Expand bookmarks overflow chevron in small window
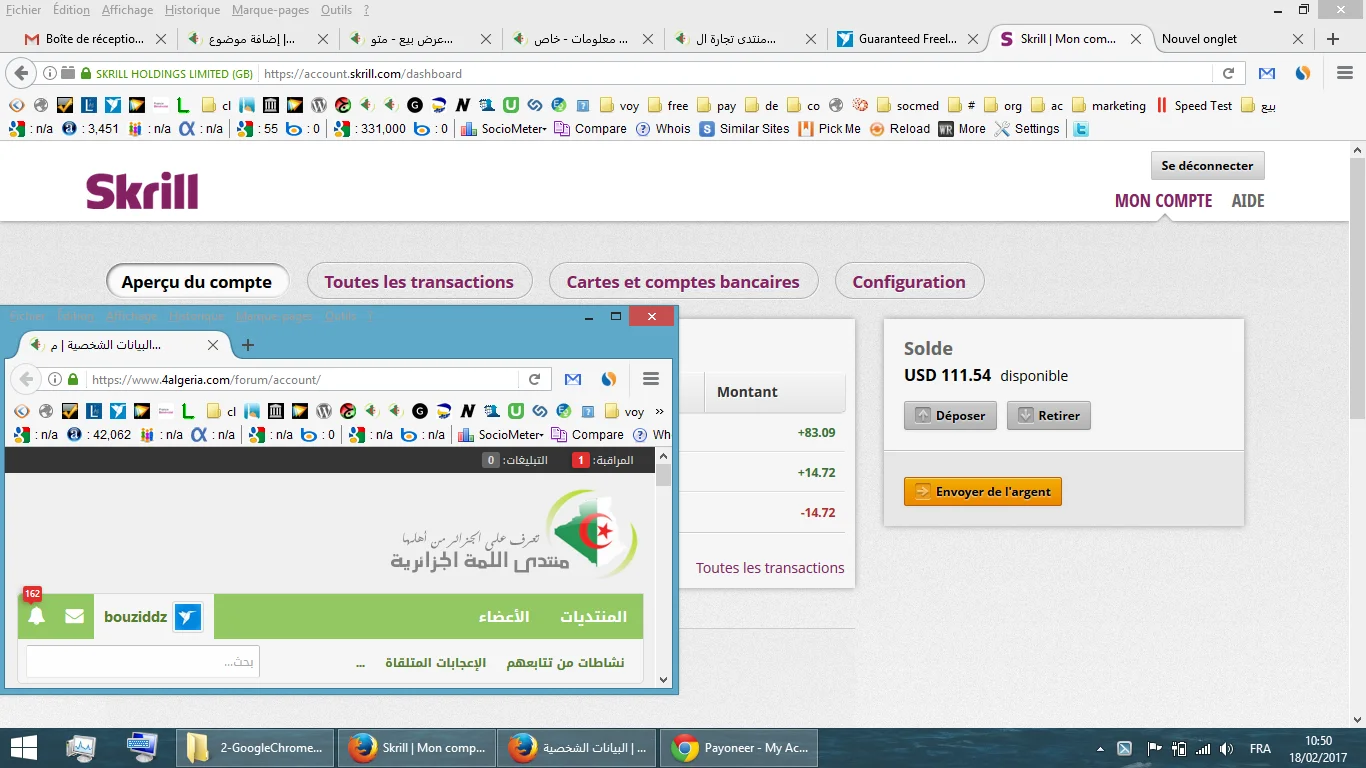Viewport: 1366px width, 768px height. pyautogui.click(x=659, y=411)
